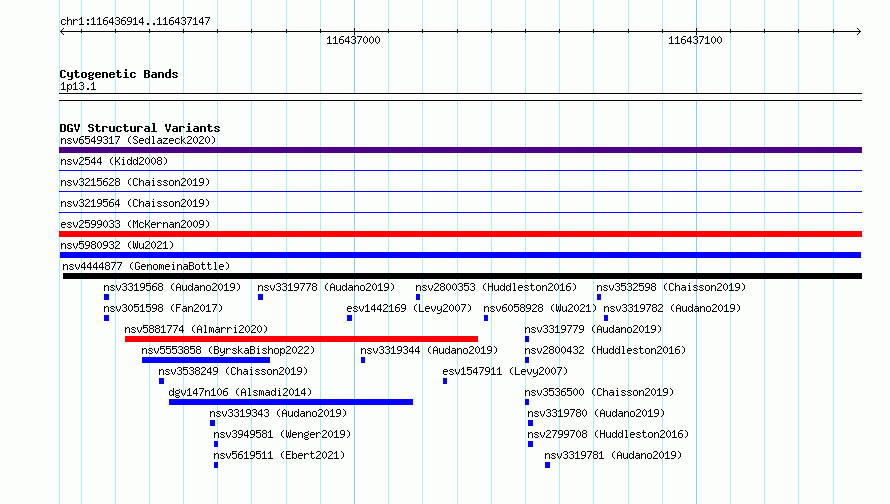Click the blue marker under nsv3319343

[x=212, y=423]
